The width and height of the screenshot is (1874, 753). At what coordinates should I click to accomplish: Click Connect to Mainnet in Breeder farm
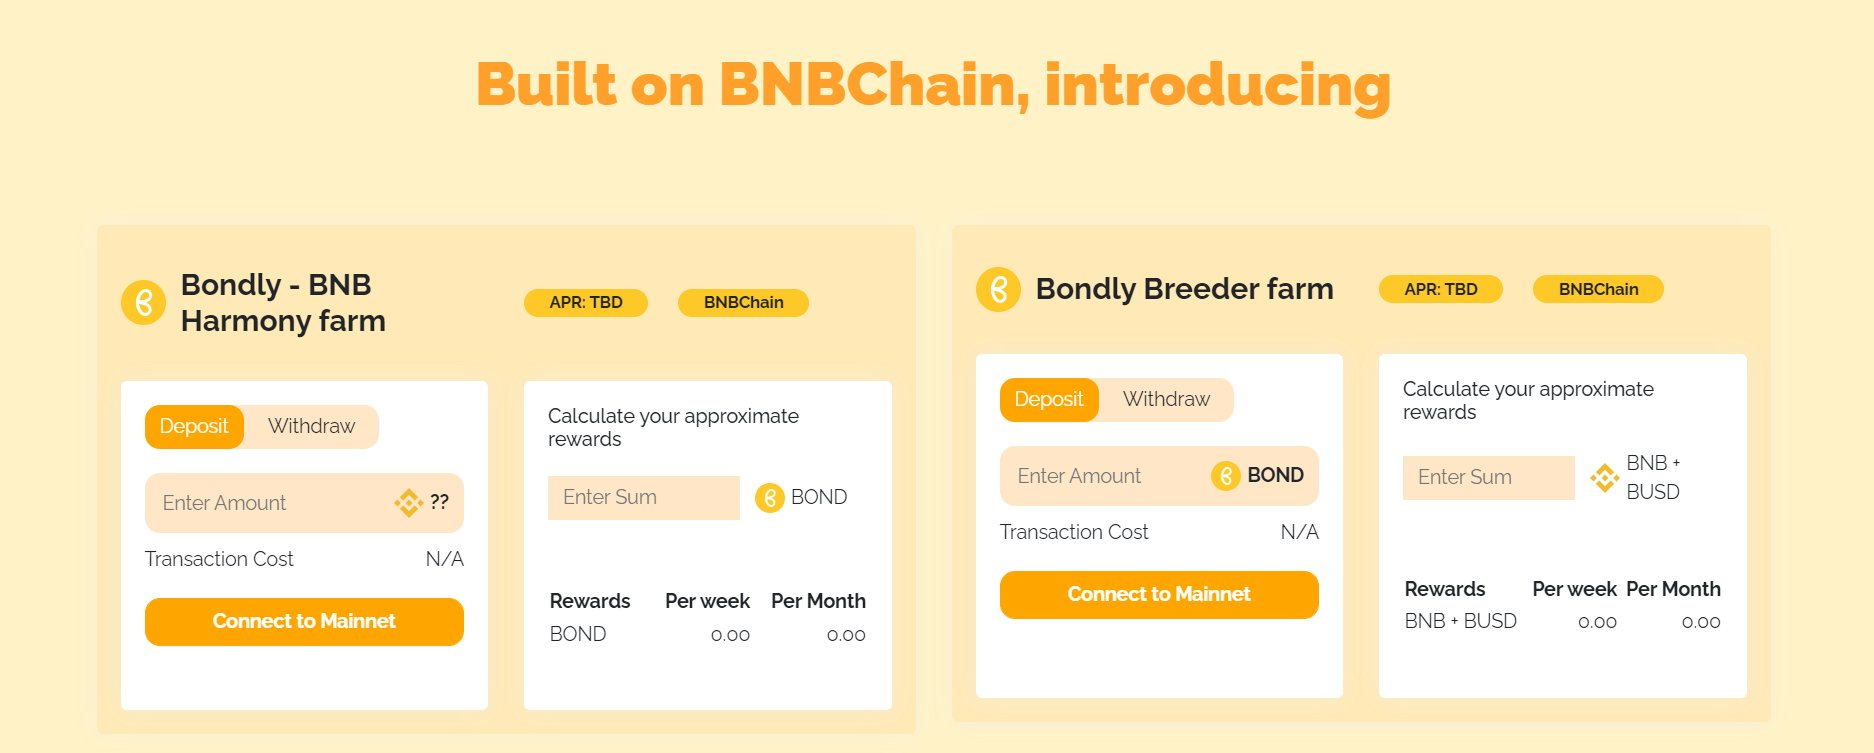pos(1159,595)
